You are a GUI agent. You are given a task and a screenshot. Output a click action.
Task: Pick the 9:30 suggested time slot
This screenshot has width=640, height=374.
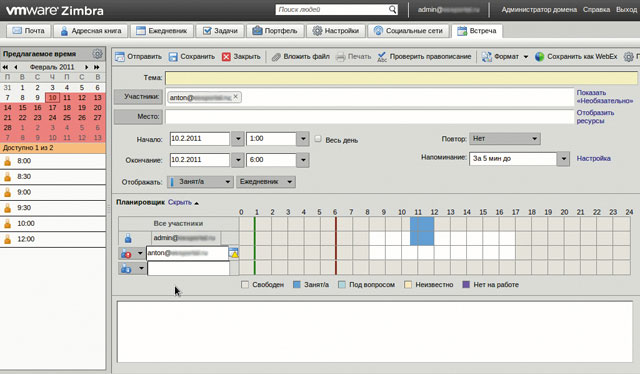pyautogui.click(x=53, y=208)
